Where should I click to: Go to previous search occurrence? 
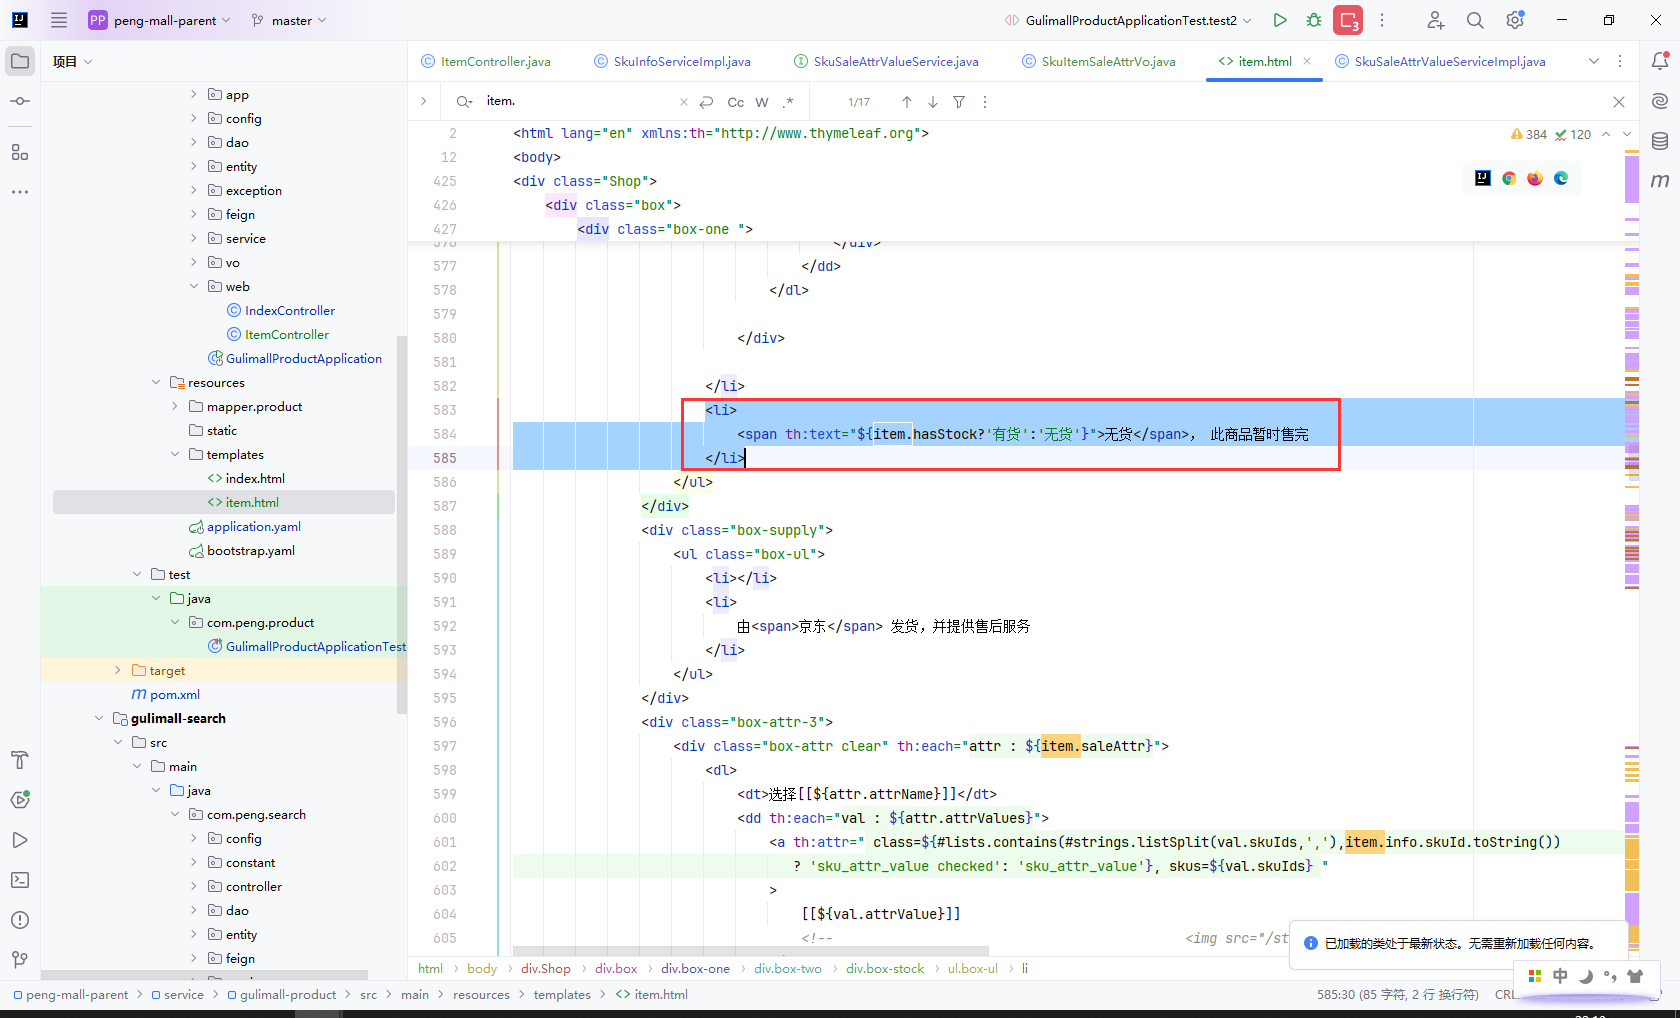(907, 102)
